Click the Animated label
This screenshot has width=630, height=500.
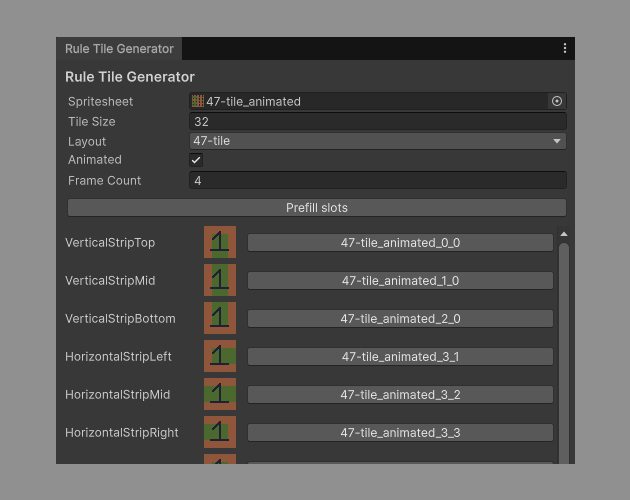click(95, 160)
